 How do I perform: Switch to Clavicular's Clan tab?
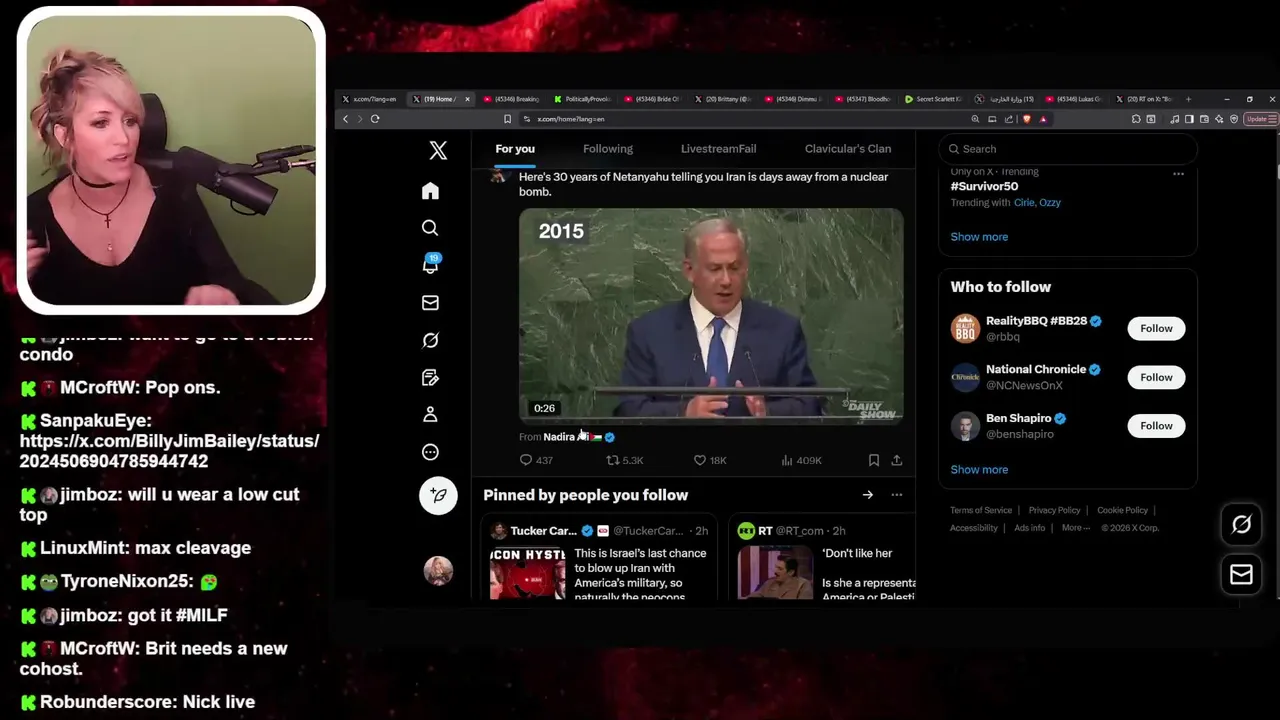pyautogui.click(x=848, y=149)
